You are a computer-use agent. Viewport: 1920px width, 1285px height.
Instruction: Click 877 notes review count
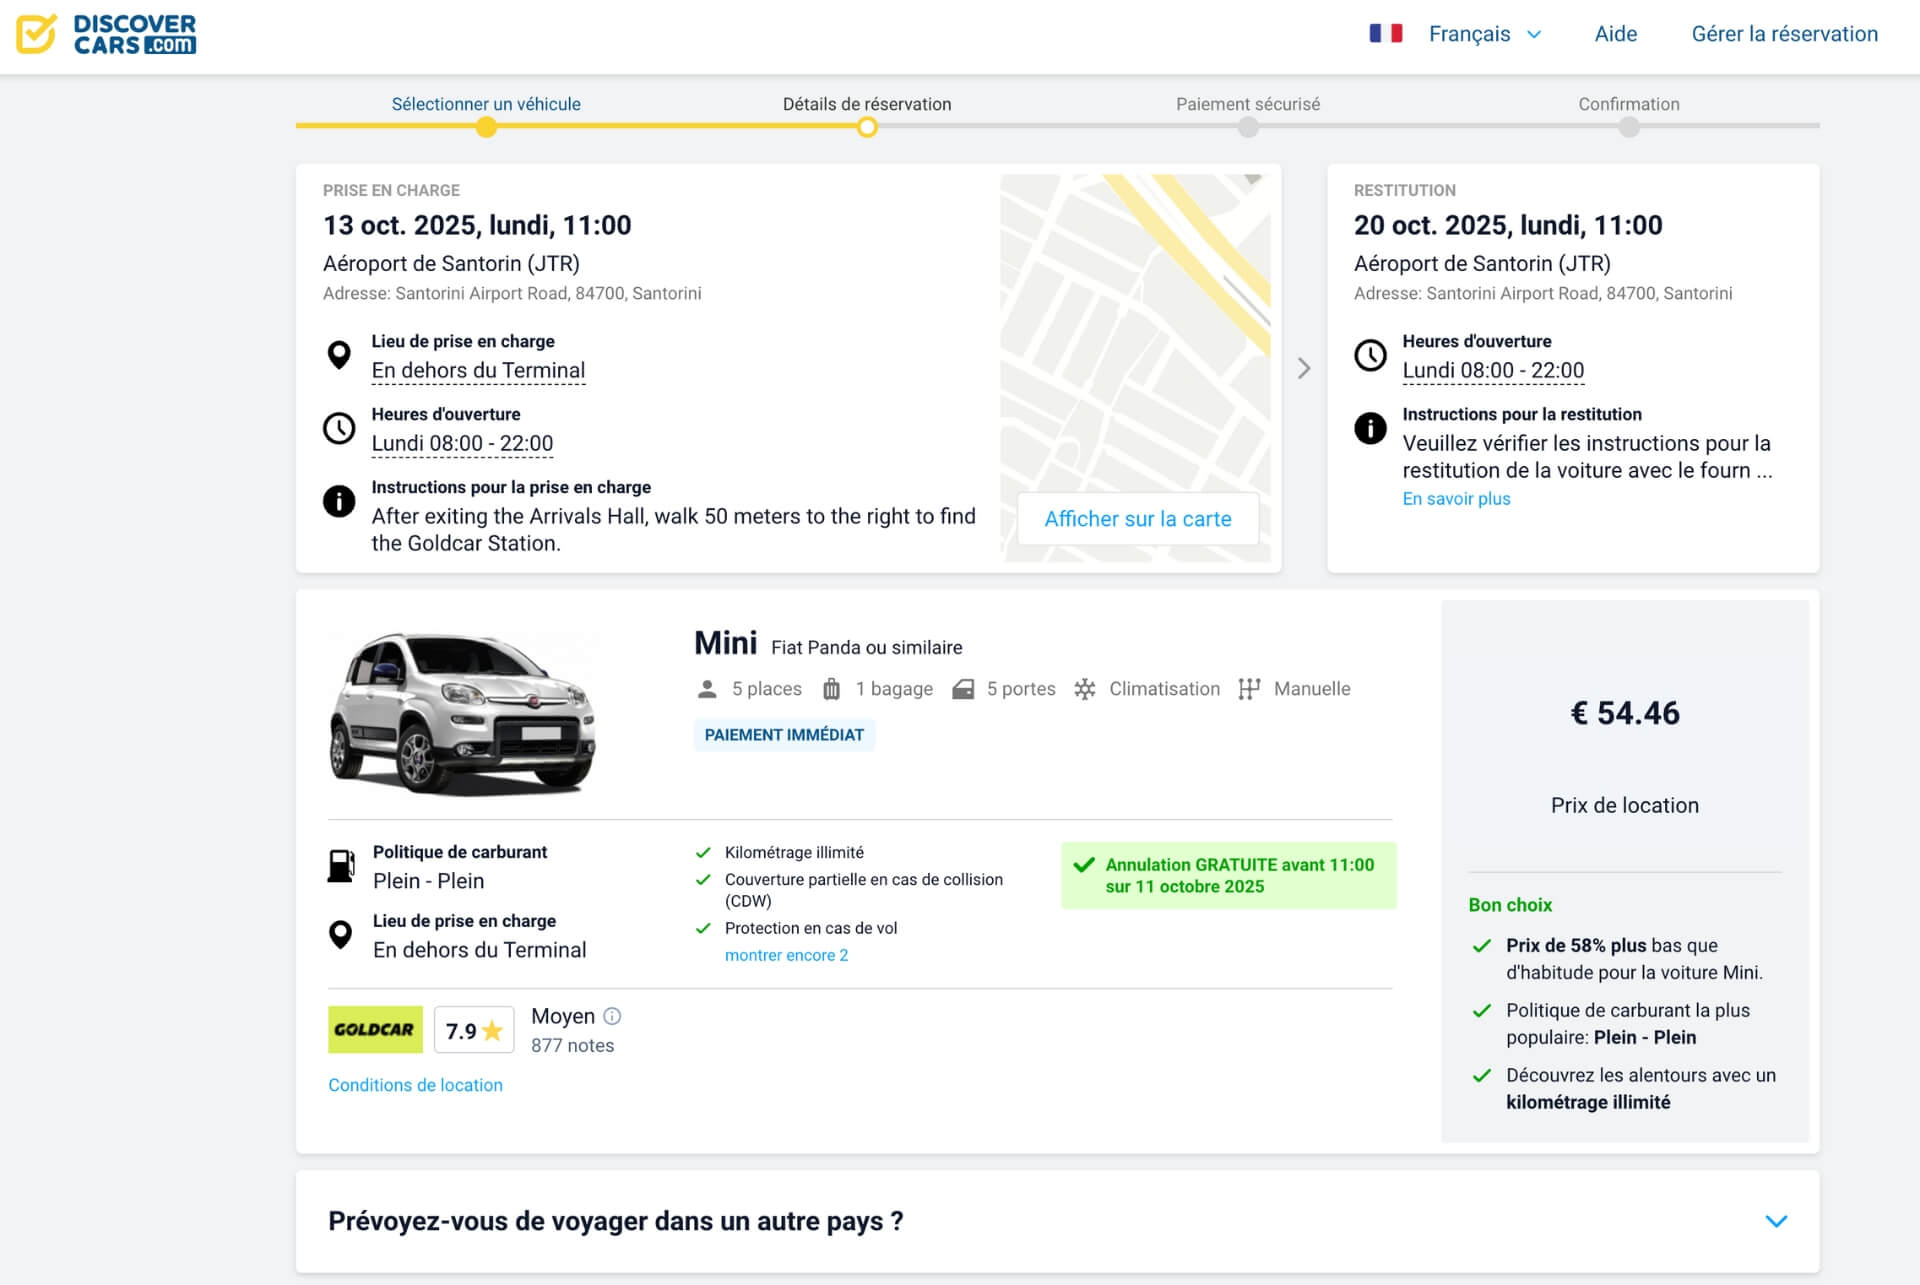click(x=572, y=1046)
